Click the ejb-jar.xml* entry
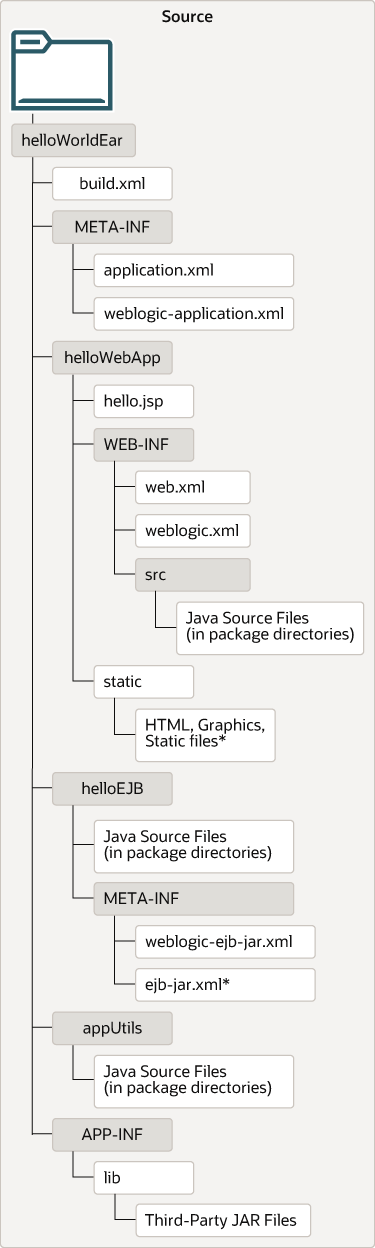Viewport: 375px width, 1248px height. point(224,984)
